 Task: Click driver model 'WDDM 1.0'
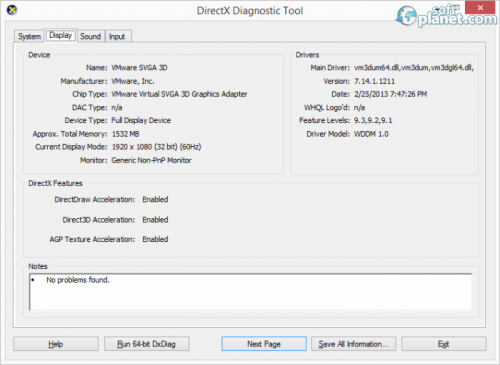tap(371, 134)
